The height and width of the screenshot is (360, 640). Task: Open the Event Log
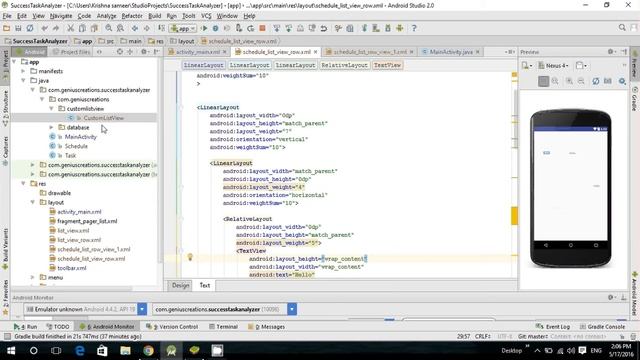click(553, 327)
